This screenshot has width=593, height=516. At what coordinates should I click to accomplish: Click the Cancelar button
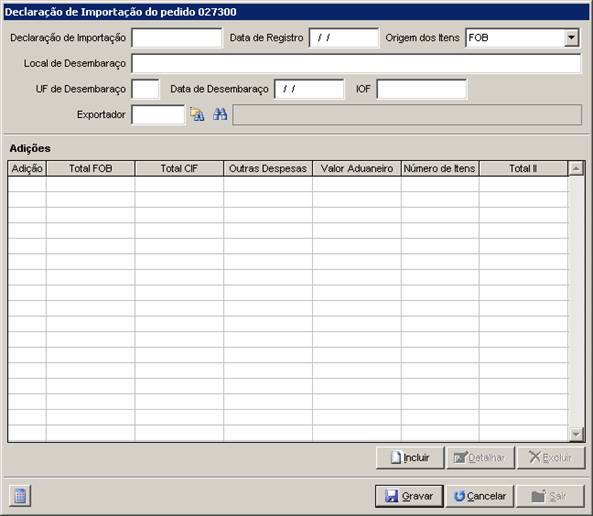(x=480, y=496)
